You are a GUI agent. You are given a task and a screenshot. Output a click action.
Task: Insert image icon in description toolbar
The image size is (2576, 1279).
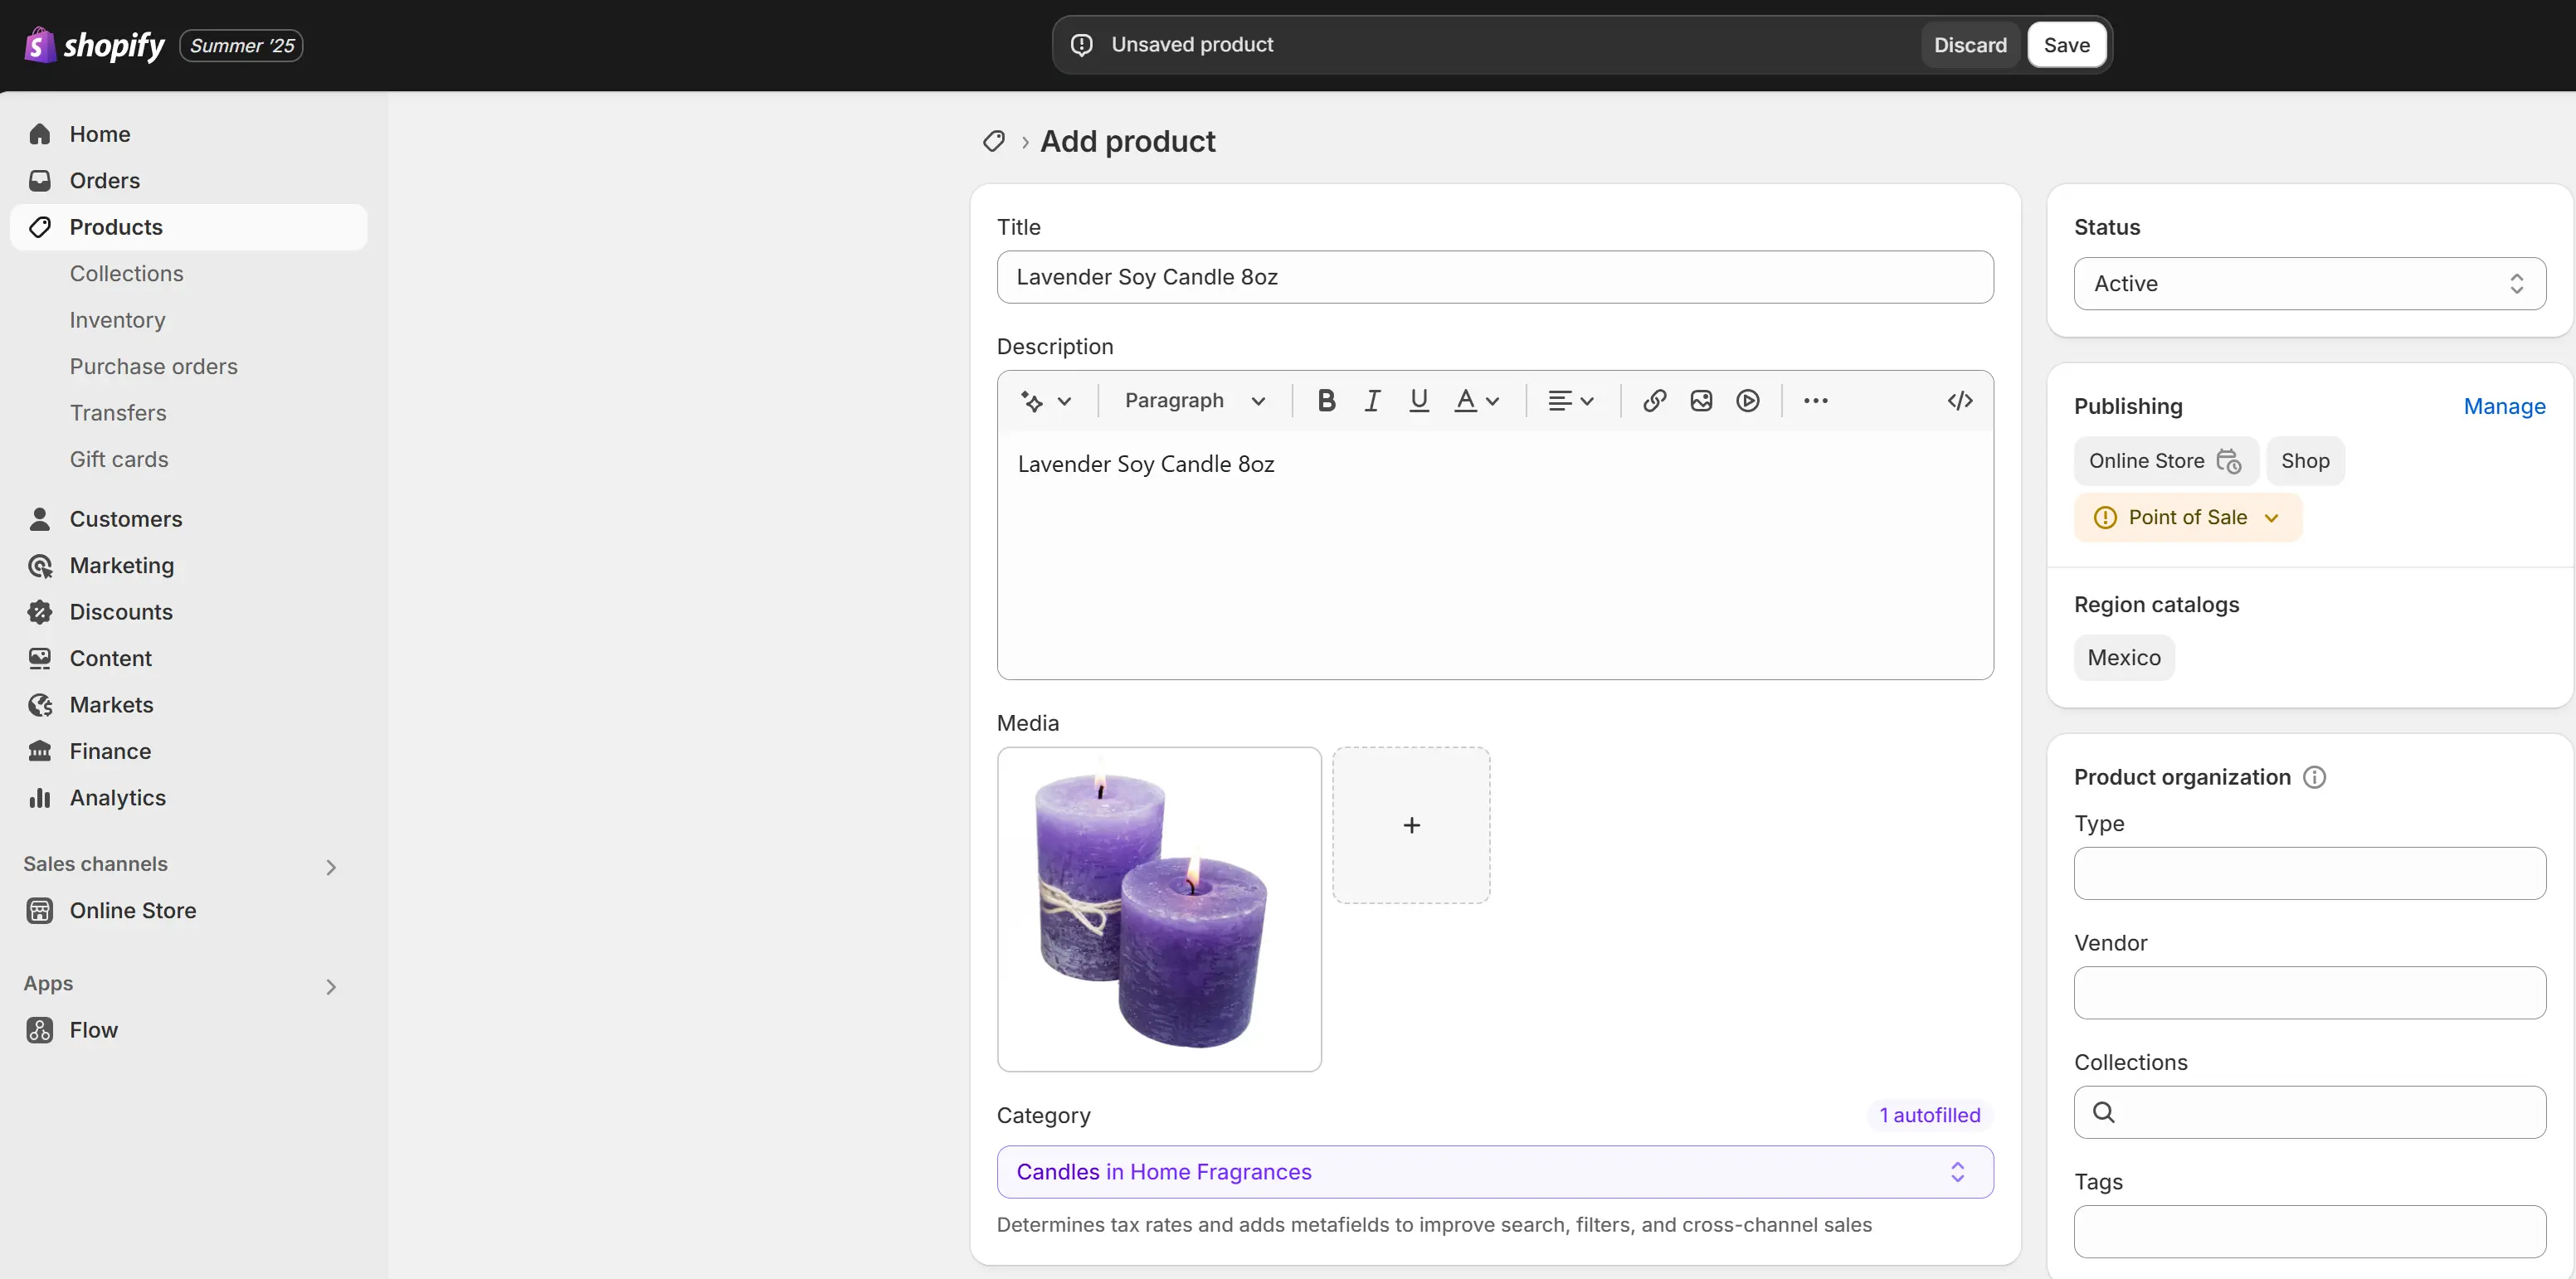click(x=1701, y=400)
